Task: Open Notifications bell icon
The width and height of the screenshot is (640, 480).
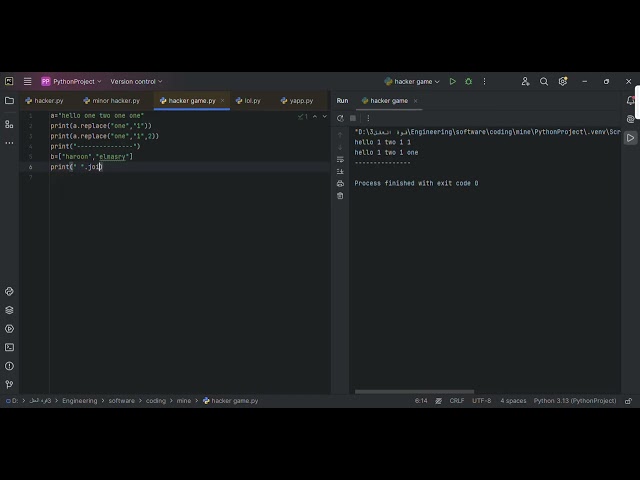Action: tap(631, 100)
